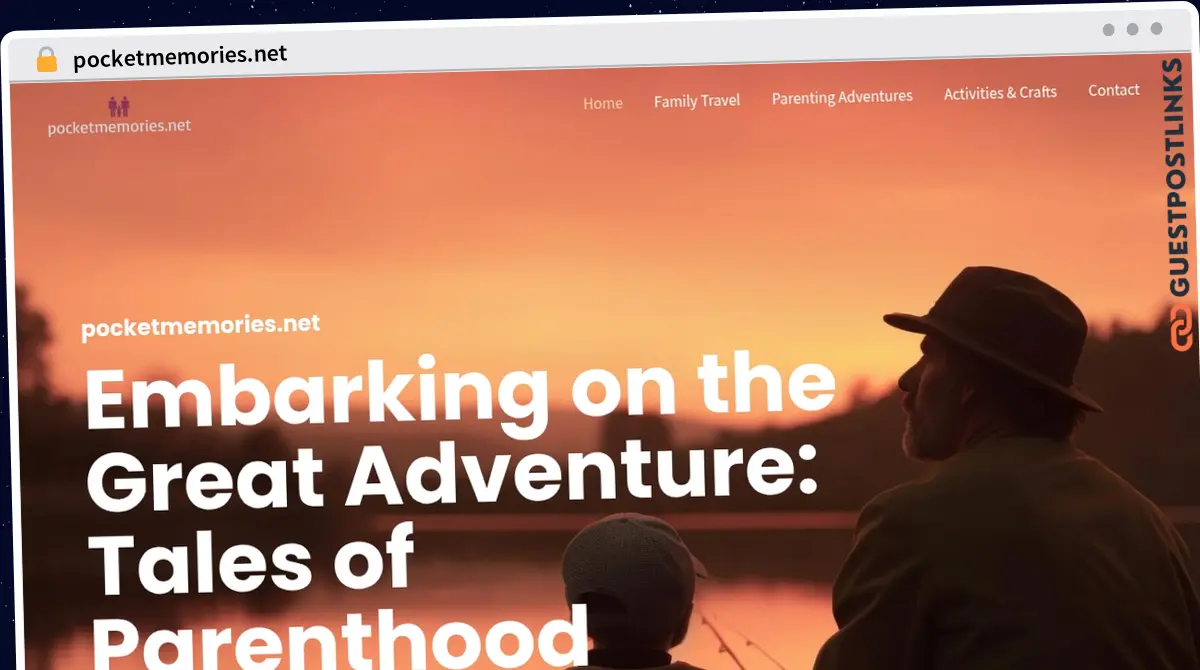Click the orange padlock security icon
The height and width of the screenshot is (670, 1200).
pos(47,59)
